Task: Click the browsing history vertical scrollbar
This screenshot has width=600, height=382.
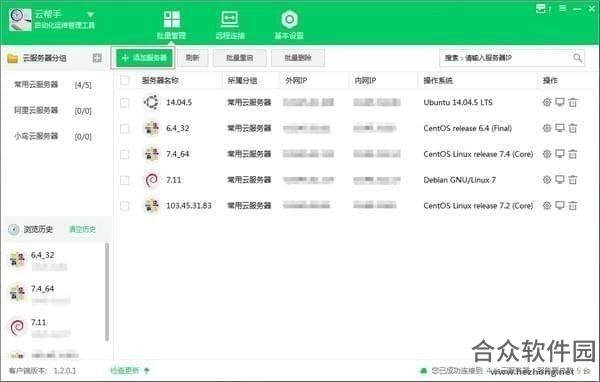Action: [107, 291]
